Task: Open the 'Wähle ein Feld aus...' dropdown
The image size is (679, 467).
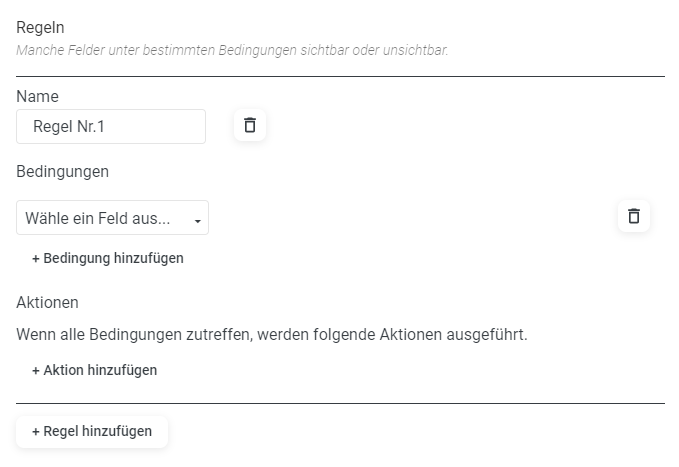Action: tap(112, 217)
